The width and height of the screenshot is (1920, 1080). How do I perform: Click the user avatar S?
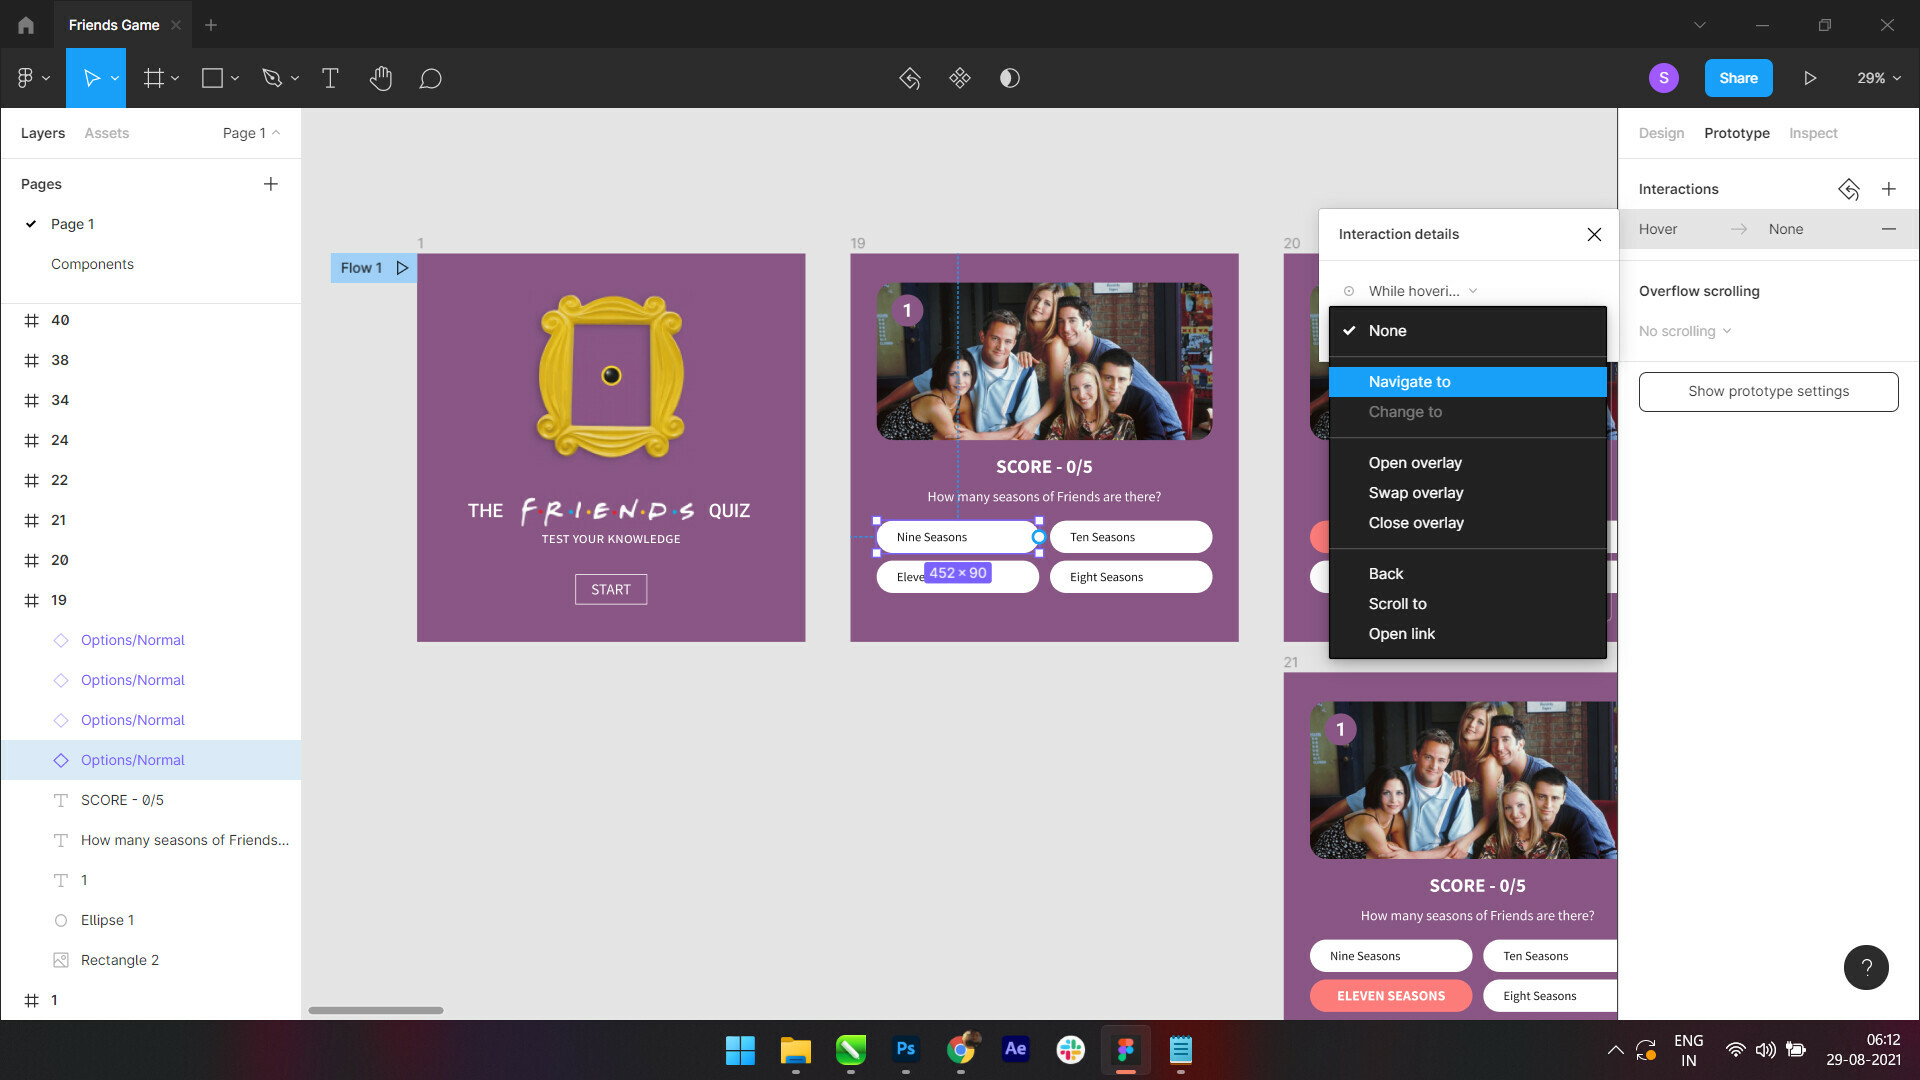click(1664, 78)
